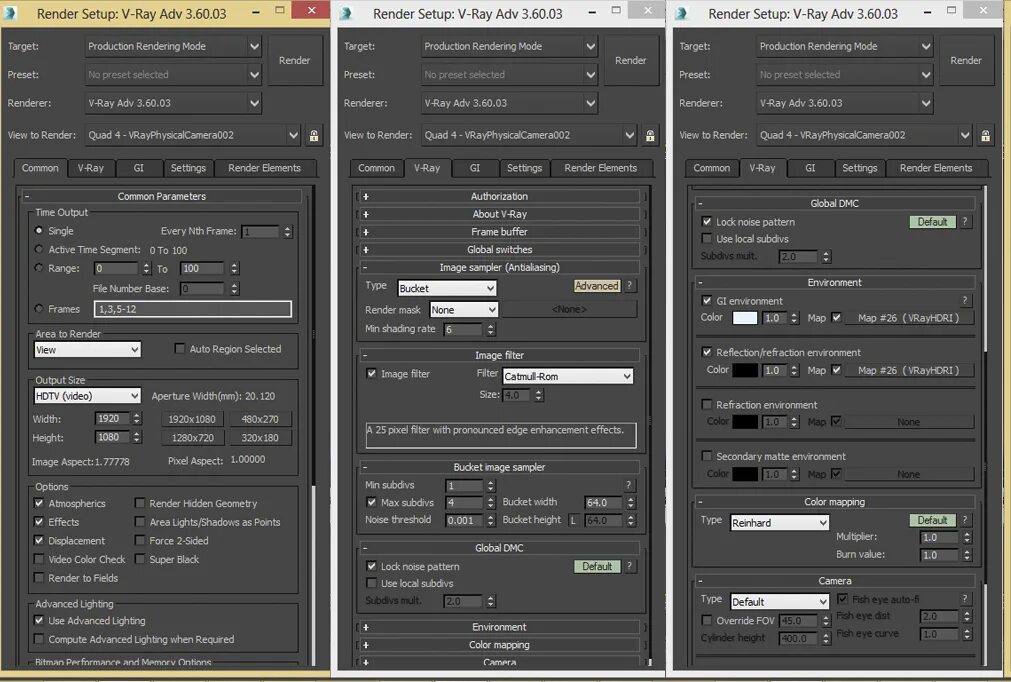The height and width of the screenshot is (682, 1011).
Task: Click lock icon in middle Render Setup window
Action: click(x=650, y=135)
